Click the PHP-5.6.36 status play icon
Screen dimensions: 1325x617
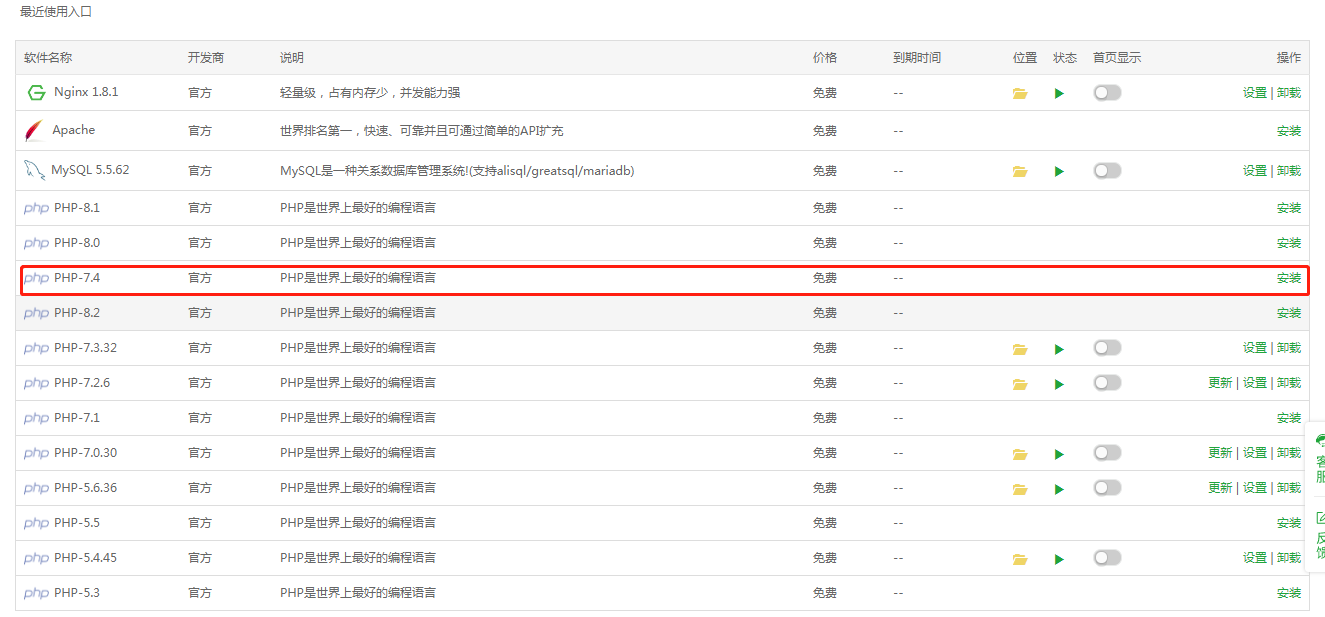(1059, 489)
